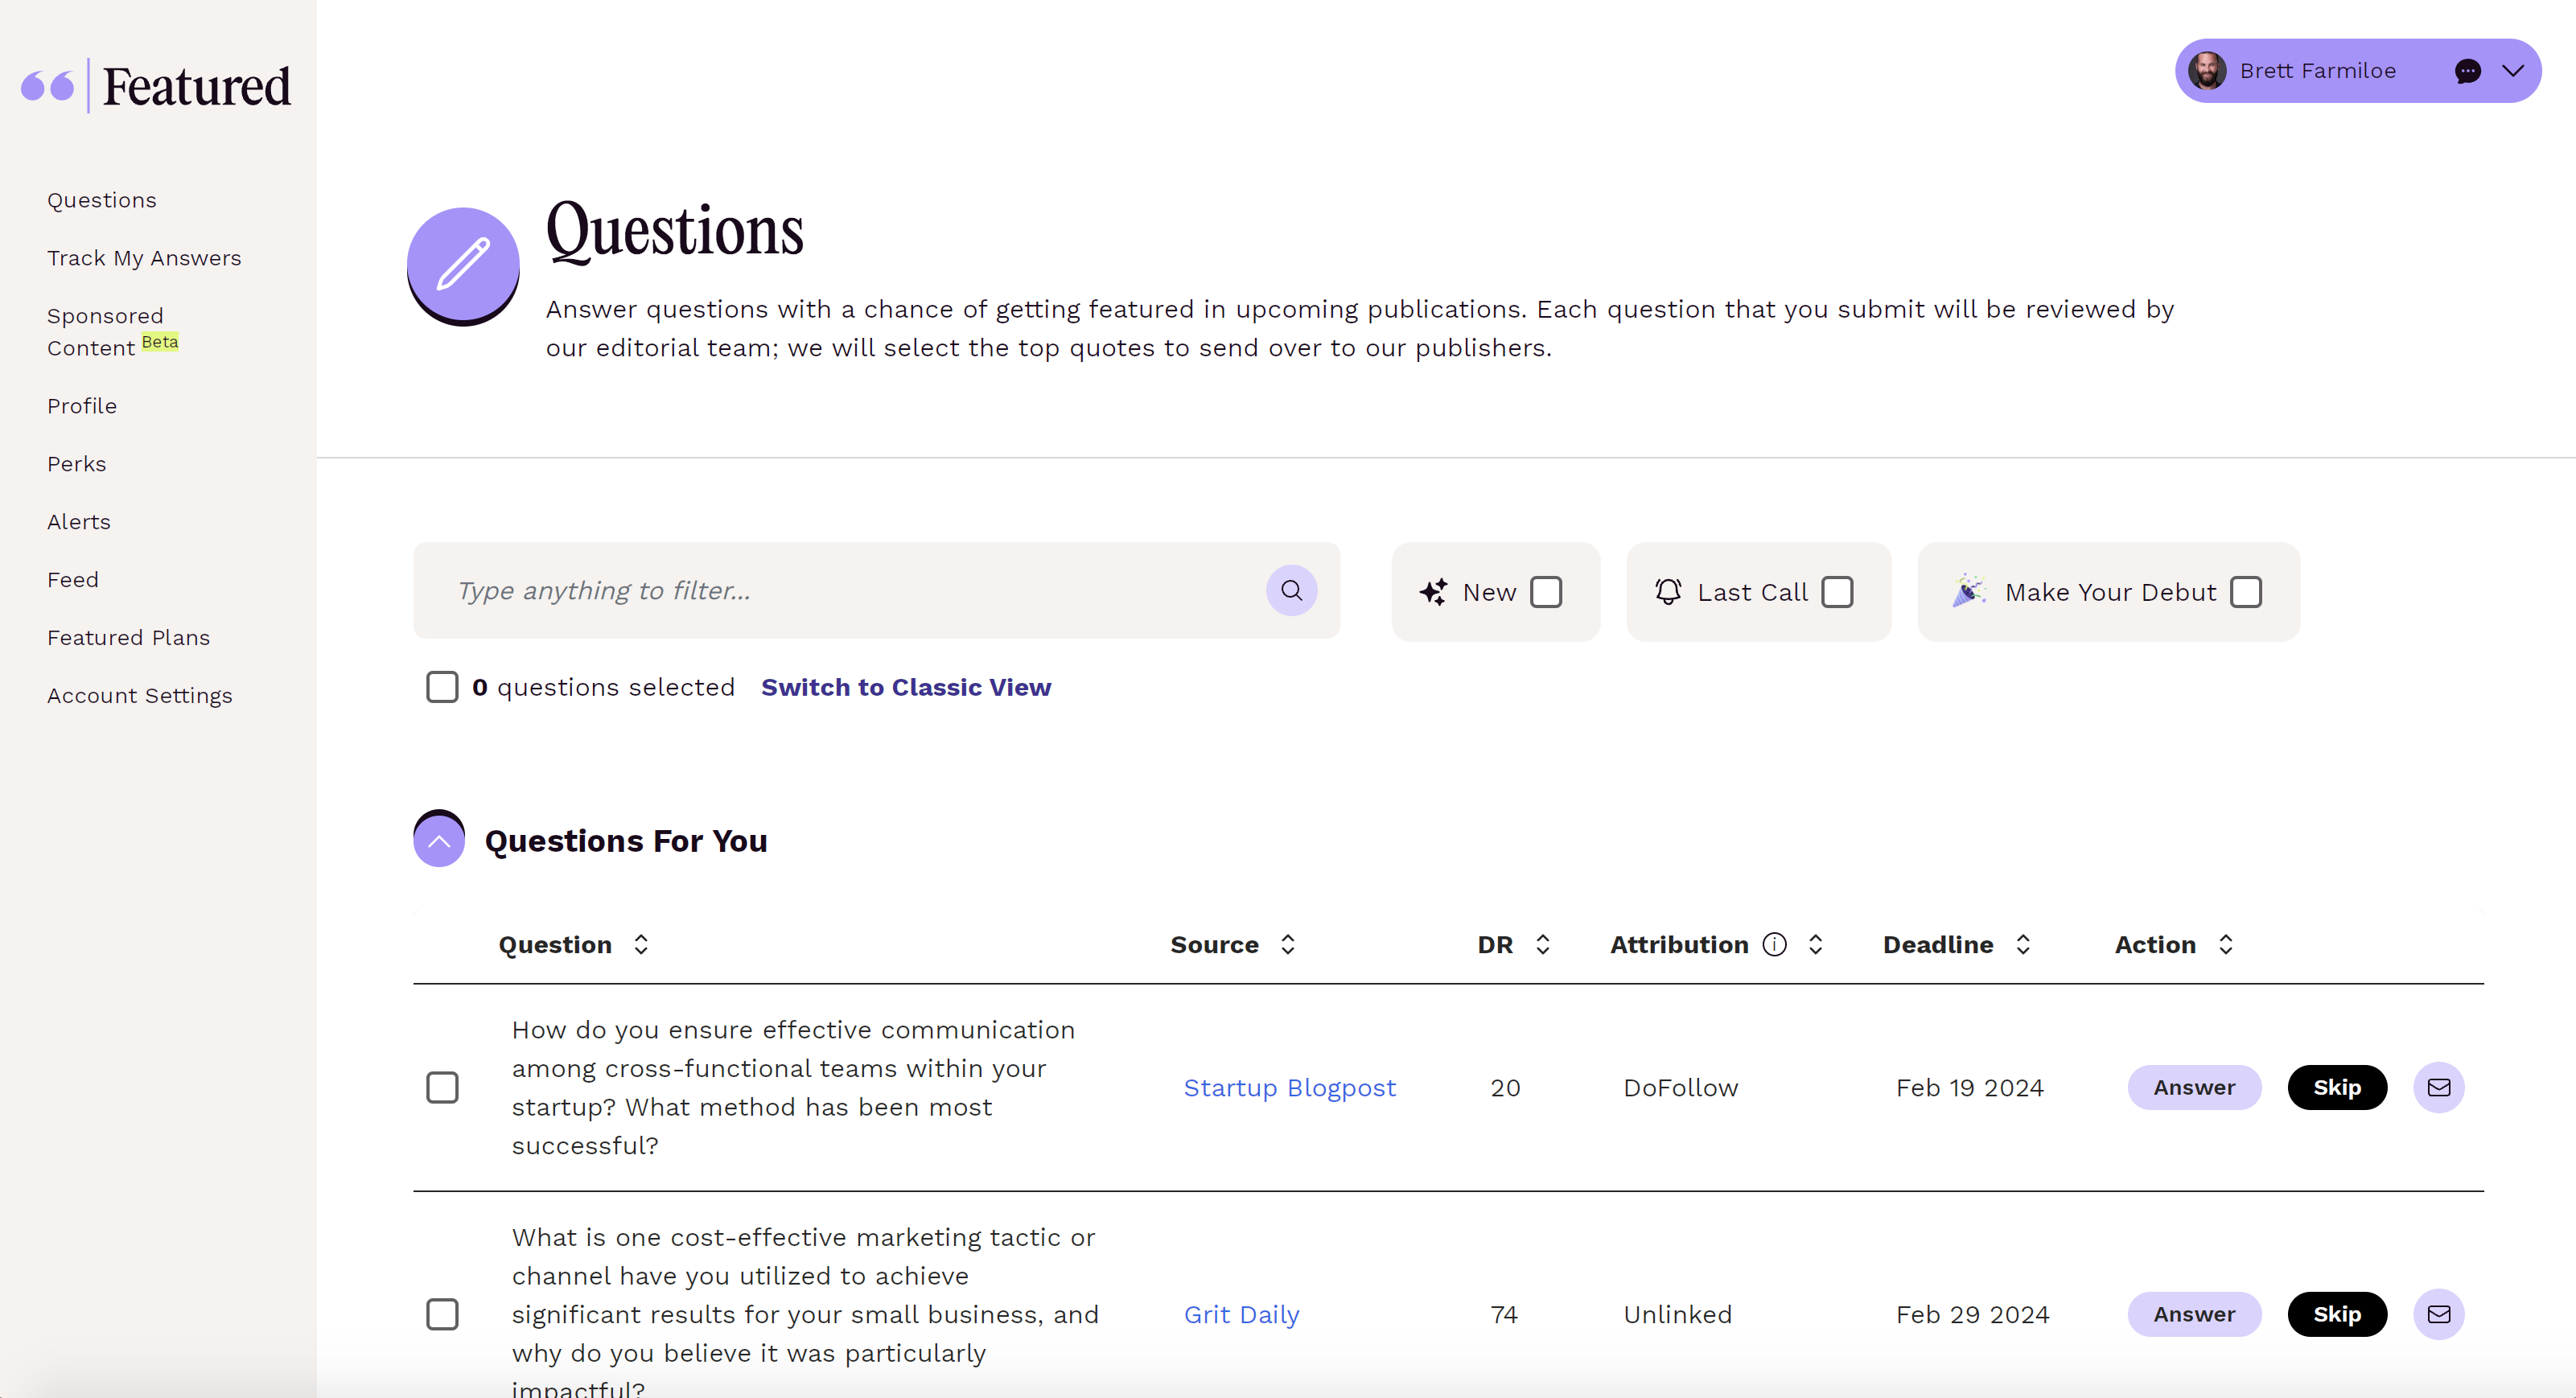Click the bell Last Call icon
Image resolution: width=2576 pixels, height=1398 pixels.
tap(1668, 592)
